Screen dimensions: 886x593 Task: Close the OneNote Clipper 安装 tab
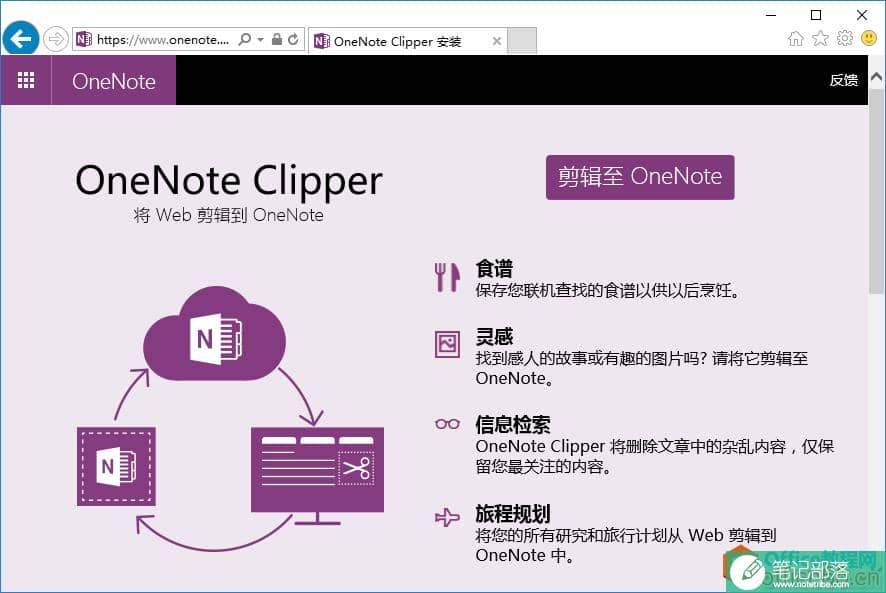497,41
